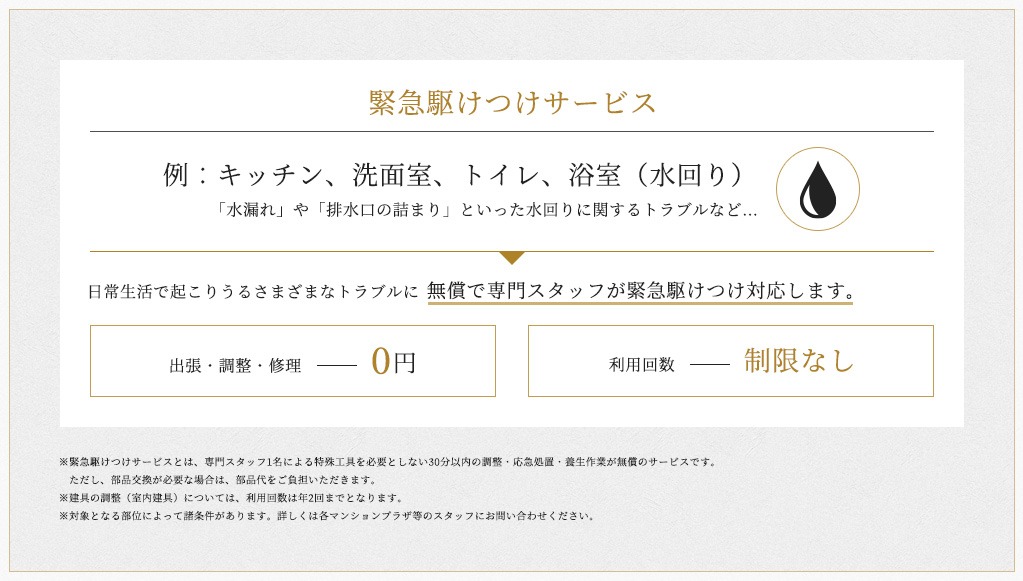Click the 利用回数 label
1023x581 pixels.
tap(641, 365)
